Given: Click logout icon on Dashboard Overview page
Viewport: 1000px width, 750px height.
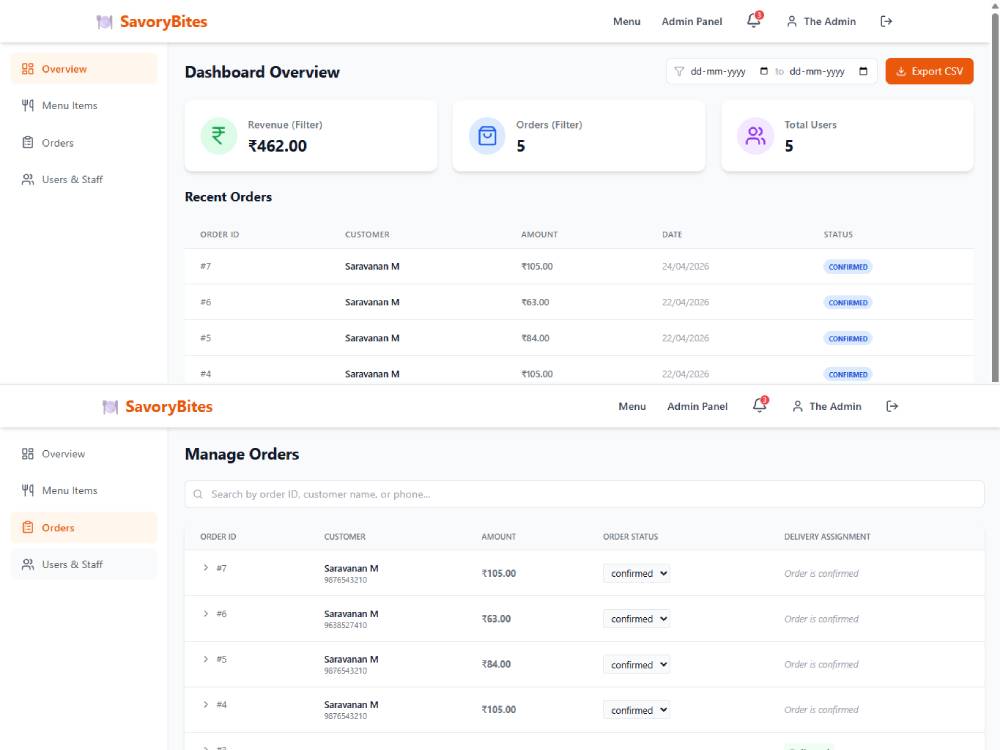Looking at the screenshot, I should (886, 21).
